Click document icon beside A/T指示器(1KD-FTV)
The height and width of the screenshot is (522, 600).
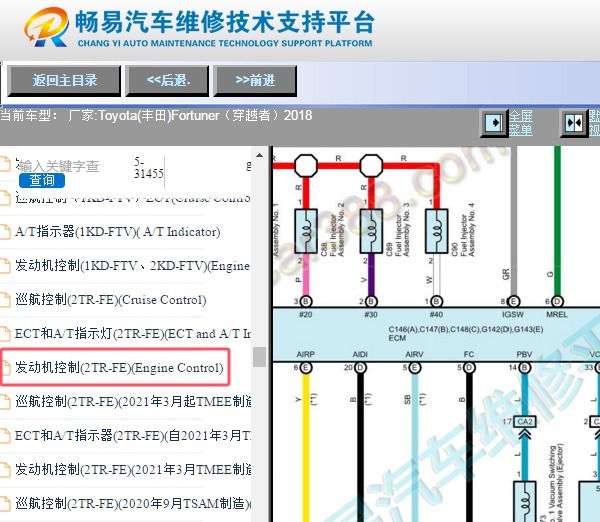pyautogui.click(x=5, y=232)
